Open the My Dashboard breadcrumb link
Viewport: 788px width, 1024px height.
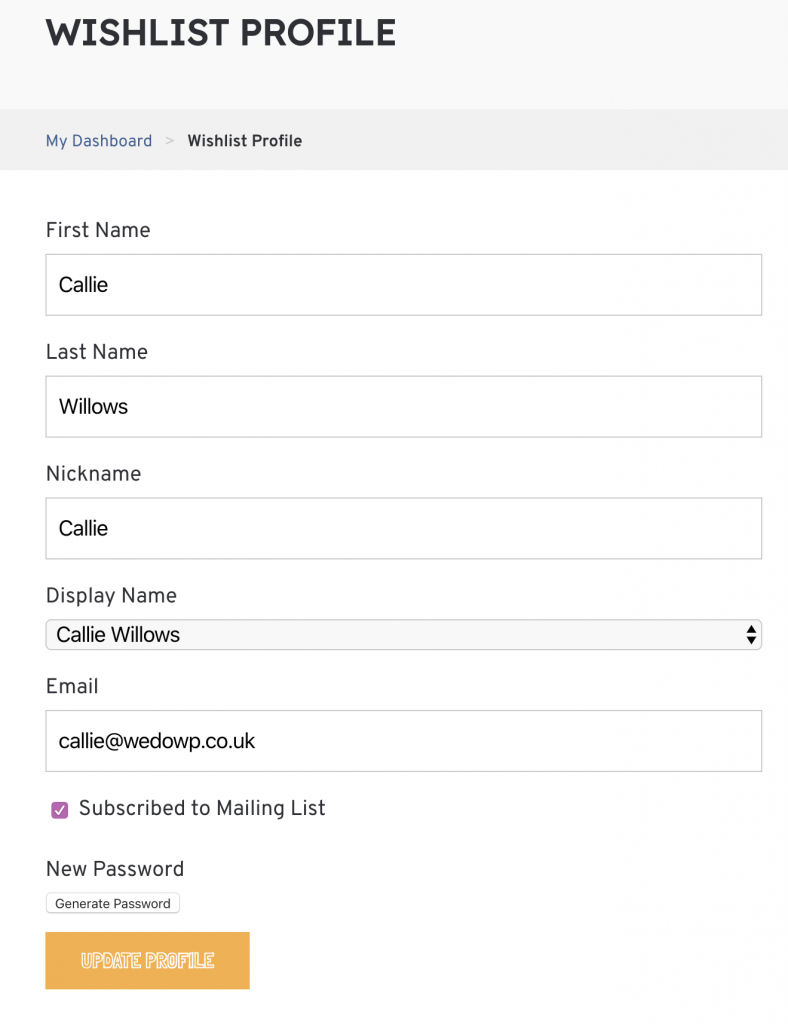99,141
